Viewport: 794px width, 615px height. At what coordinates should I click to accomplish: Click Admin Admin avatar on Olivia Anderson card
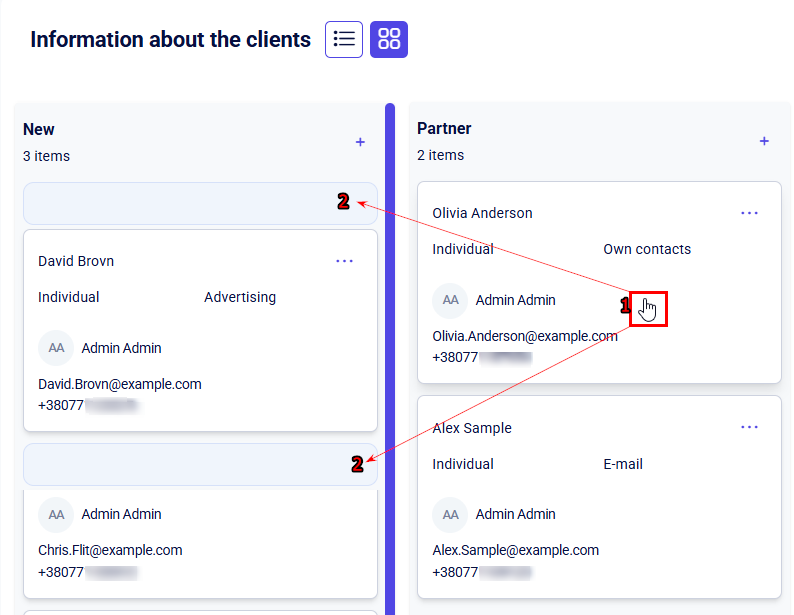tap(450, 300)
